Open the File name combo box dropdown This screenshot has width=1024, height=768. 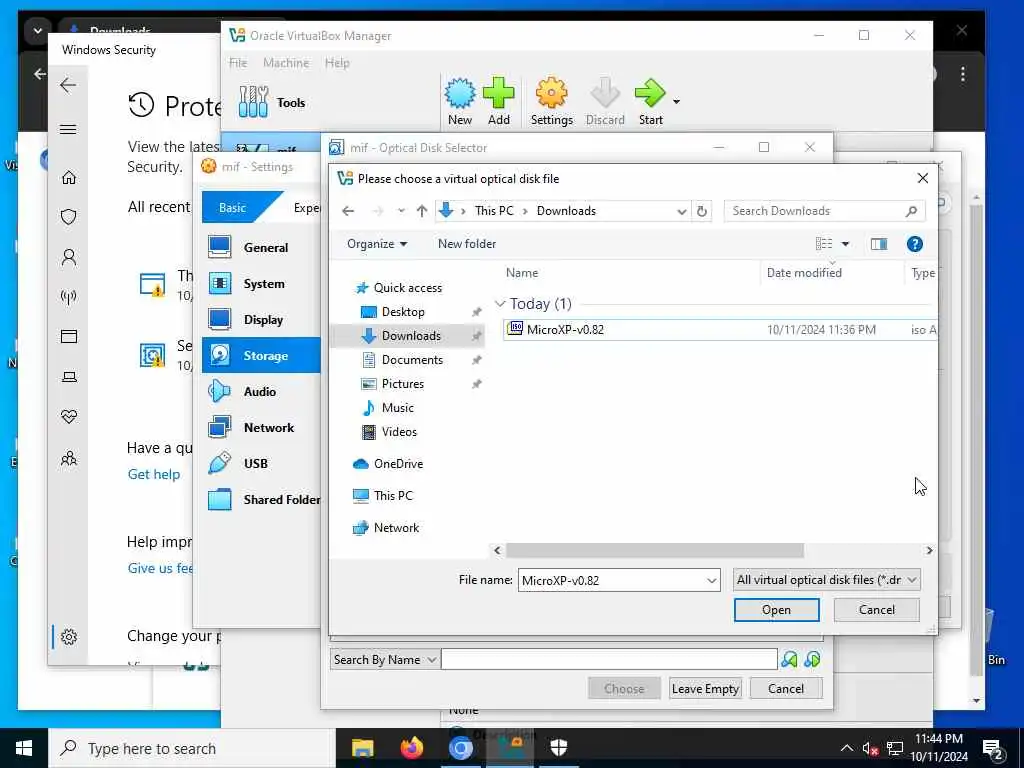(712, 580)
